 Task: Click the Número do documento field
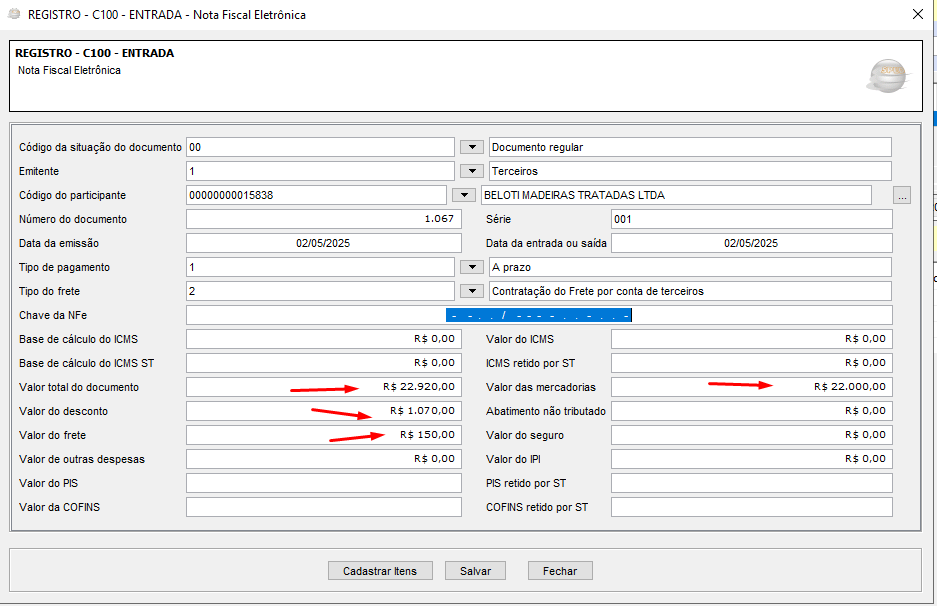point(324,219)
